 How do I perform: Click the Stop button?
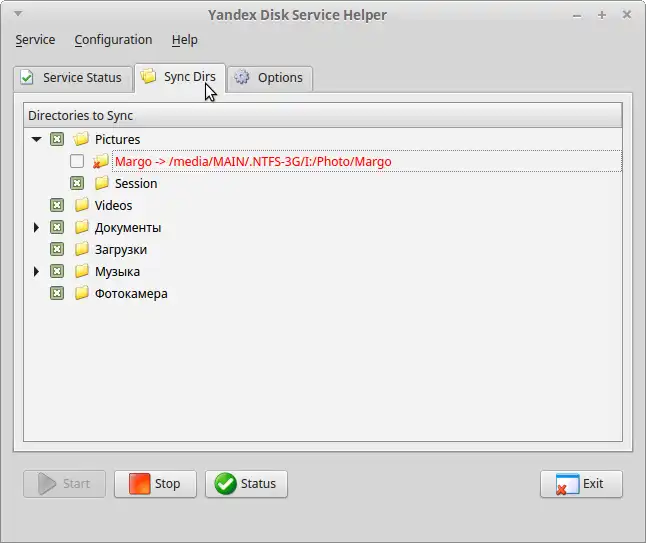click(x=155, y=484)
